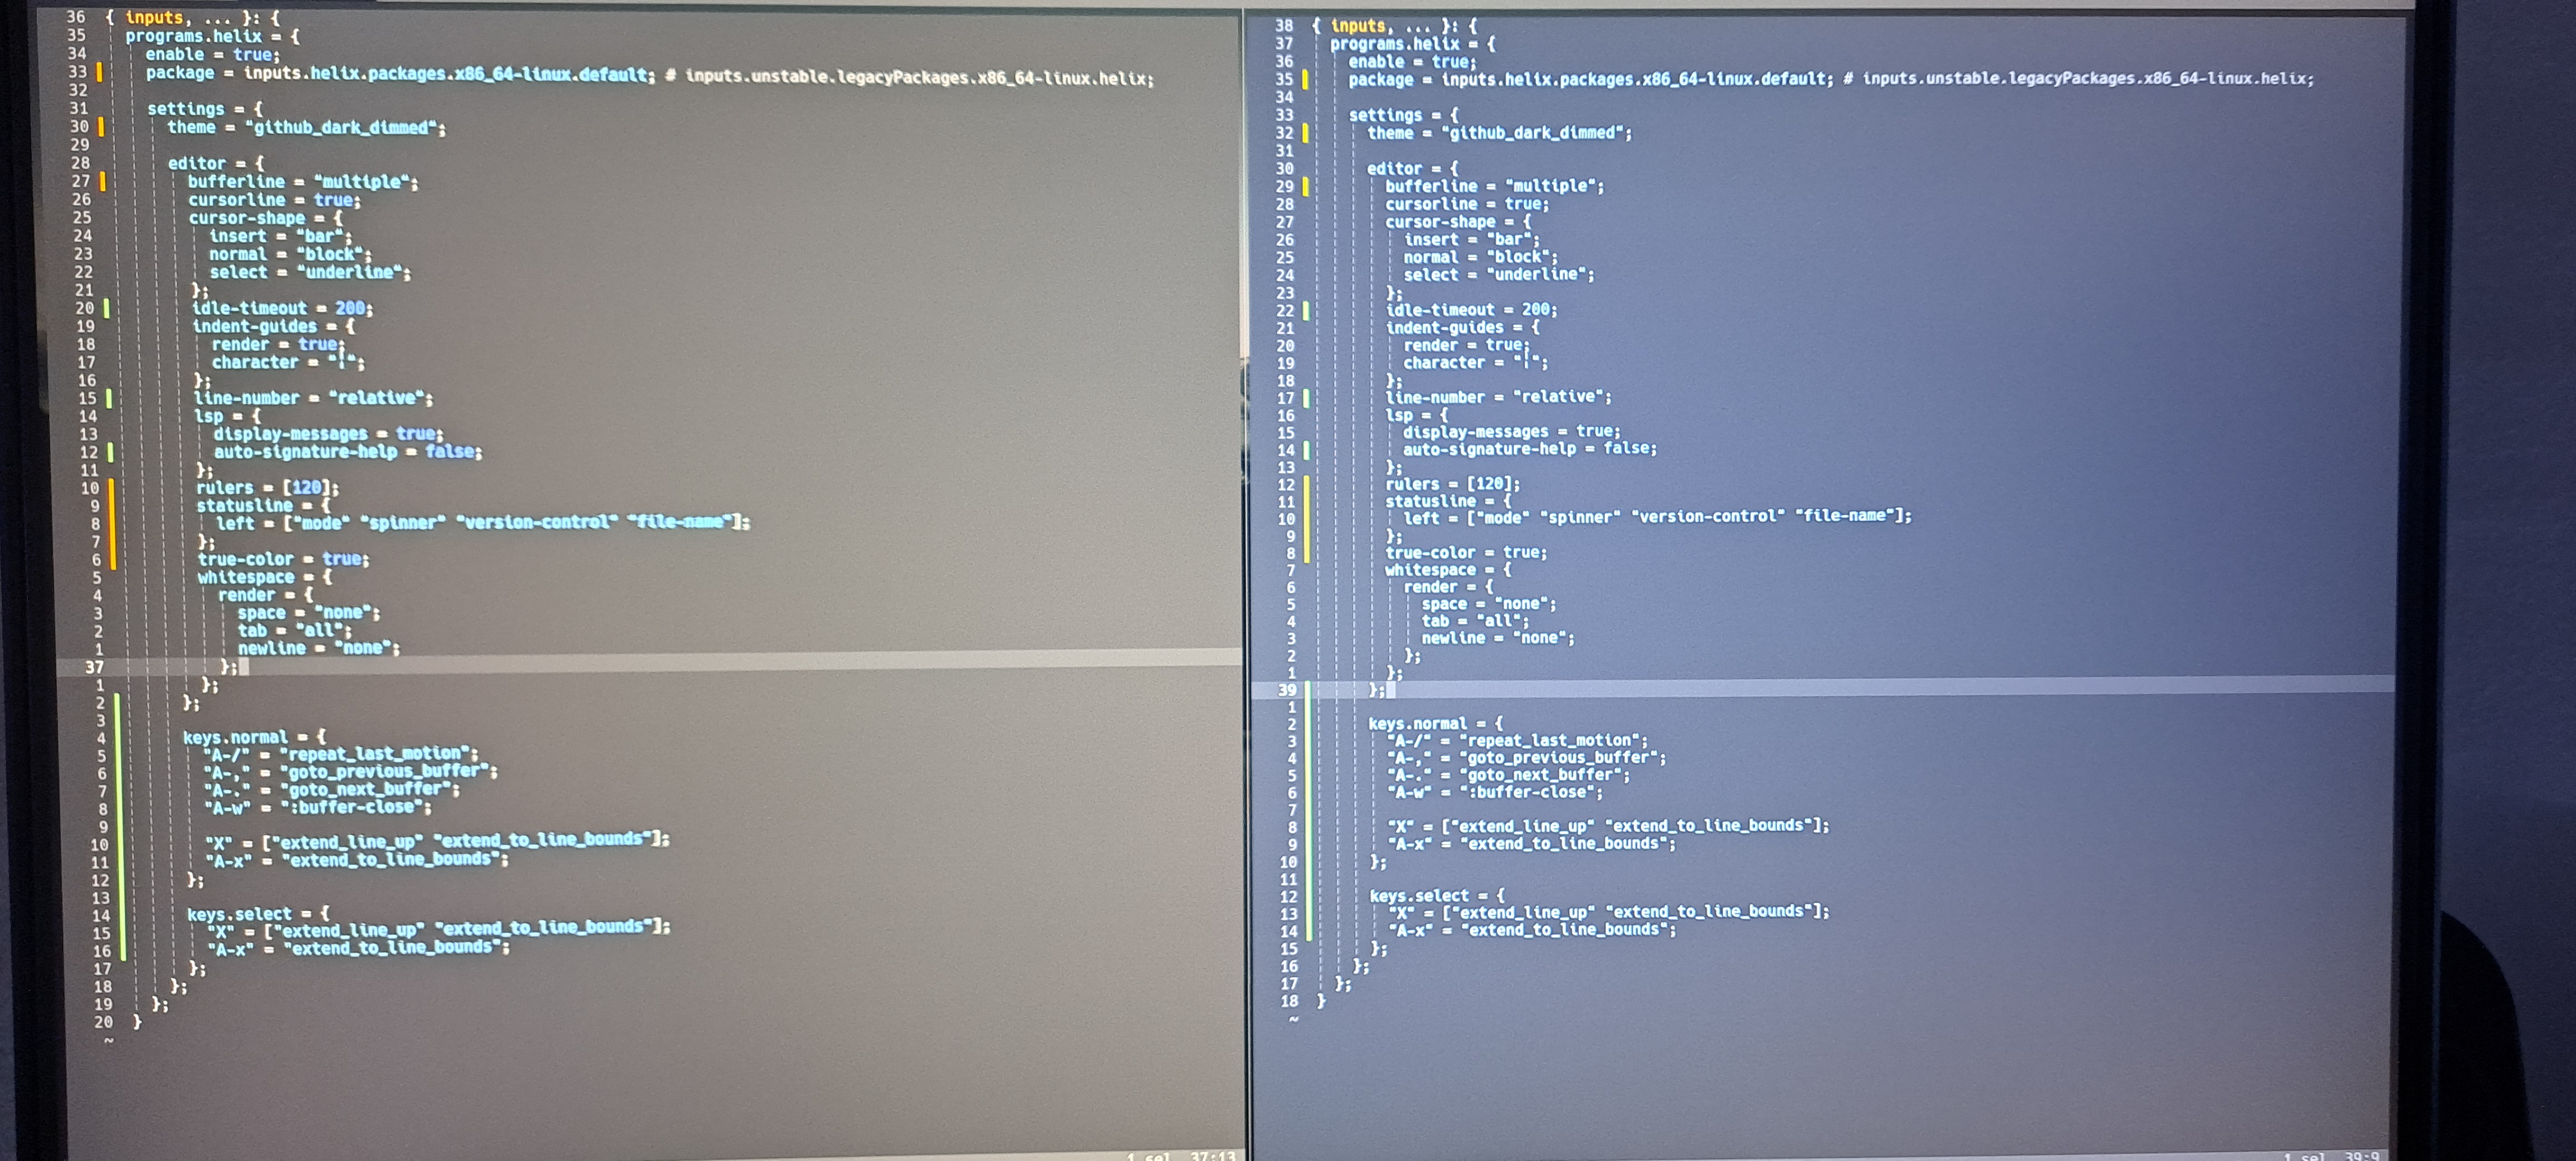Click 'editor = {' in the right pane
Image resolution: width=2576 pixels, height=1161 pixels.
point(1412,169)
